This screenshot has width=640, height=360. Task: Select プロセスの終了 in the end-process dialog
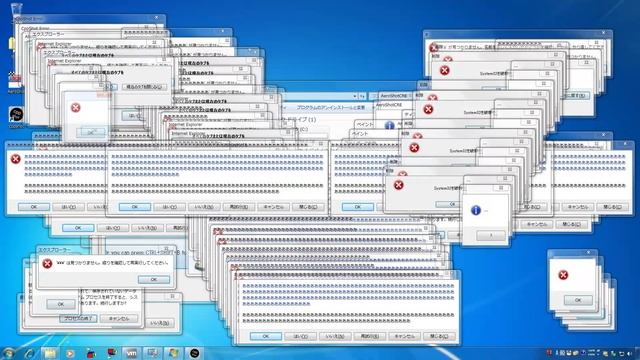(x=78, y=318)
